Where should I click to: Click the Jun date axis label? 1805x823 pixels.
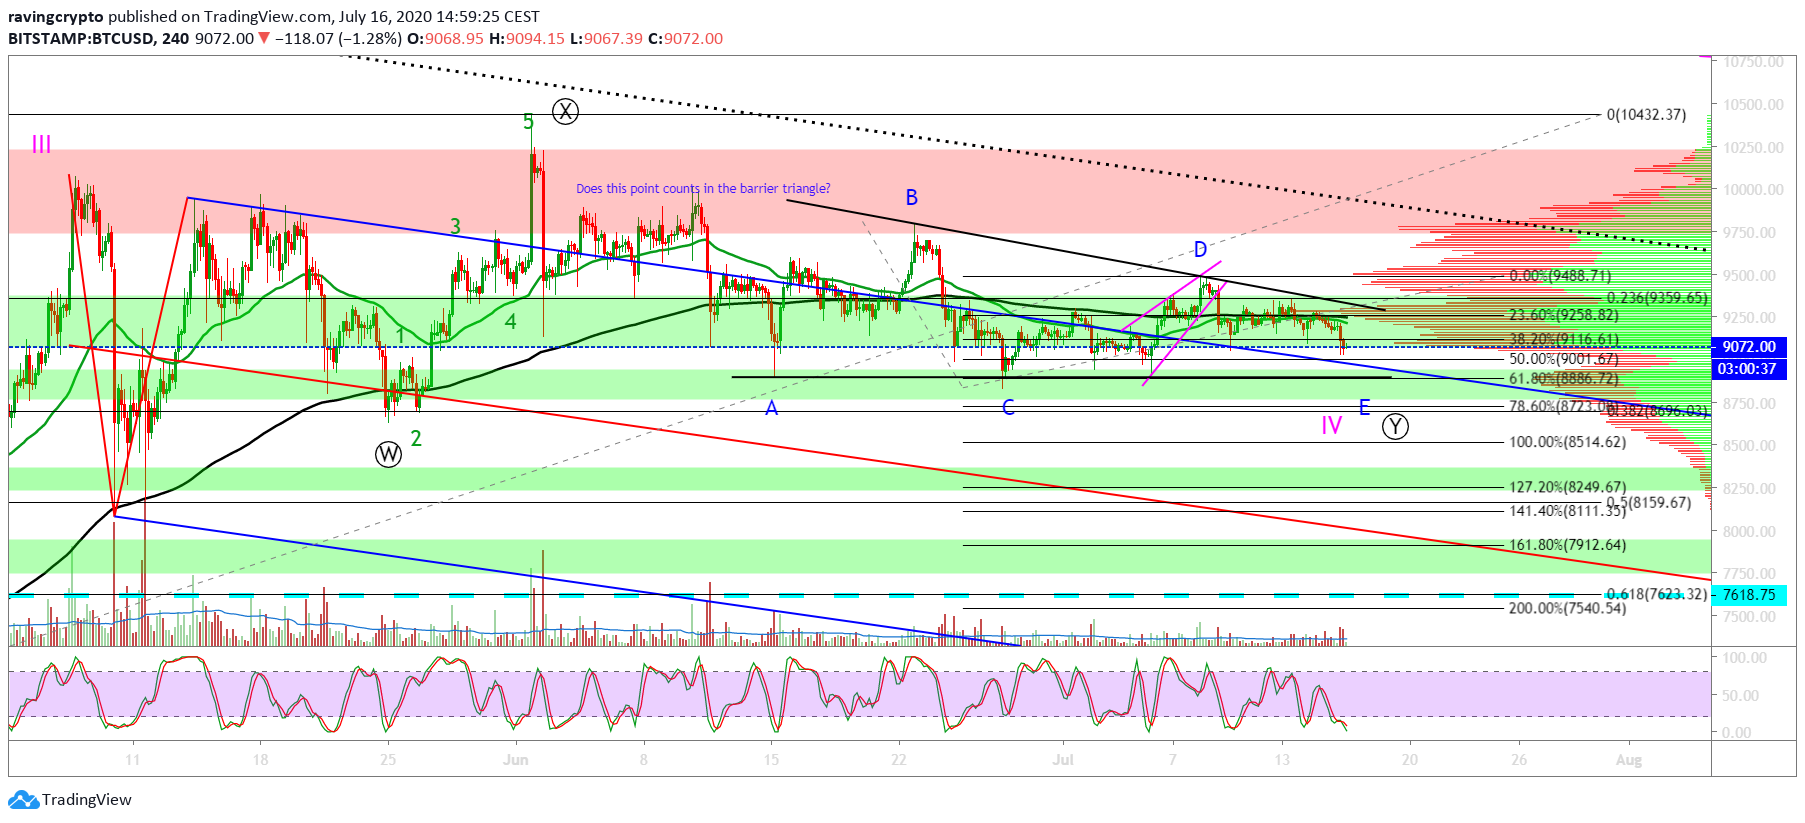click(x=516, y=760)
